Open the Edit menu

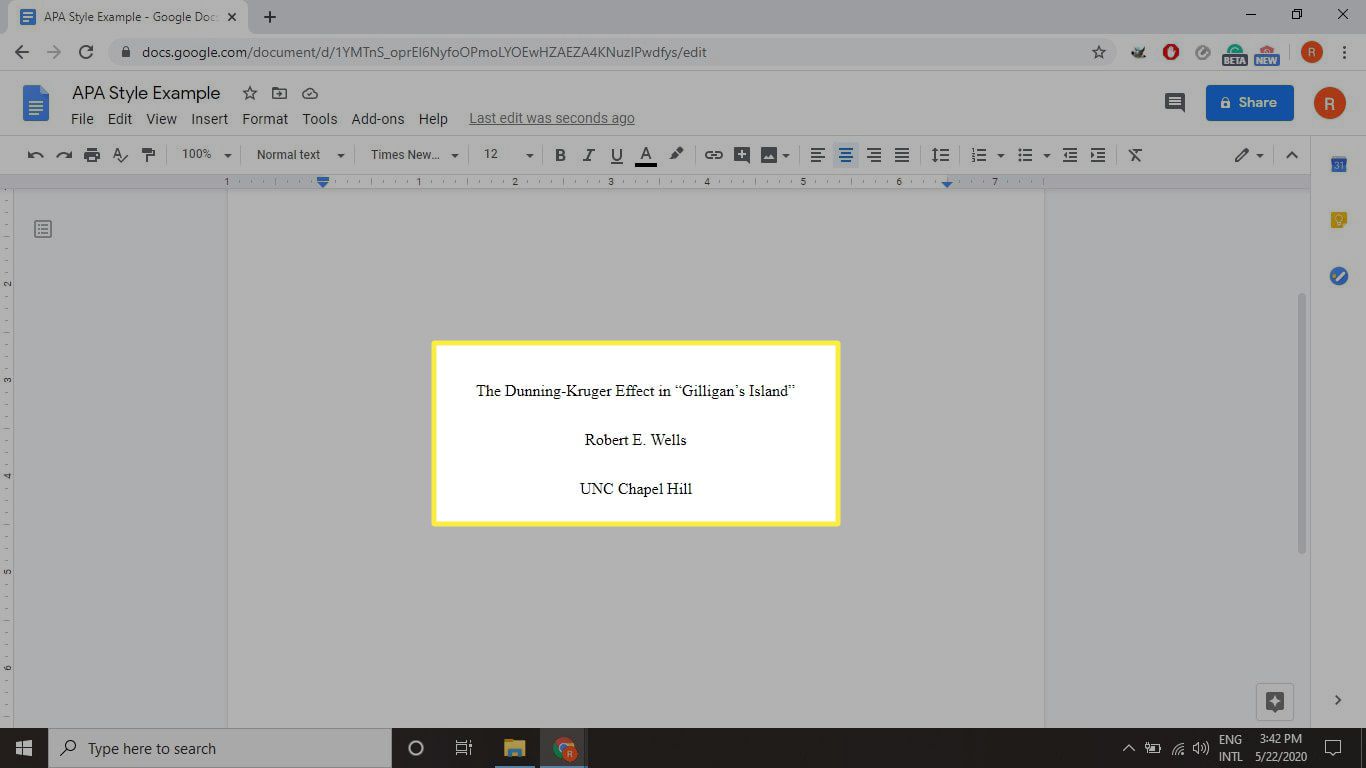coord(120,119)
